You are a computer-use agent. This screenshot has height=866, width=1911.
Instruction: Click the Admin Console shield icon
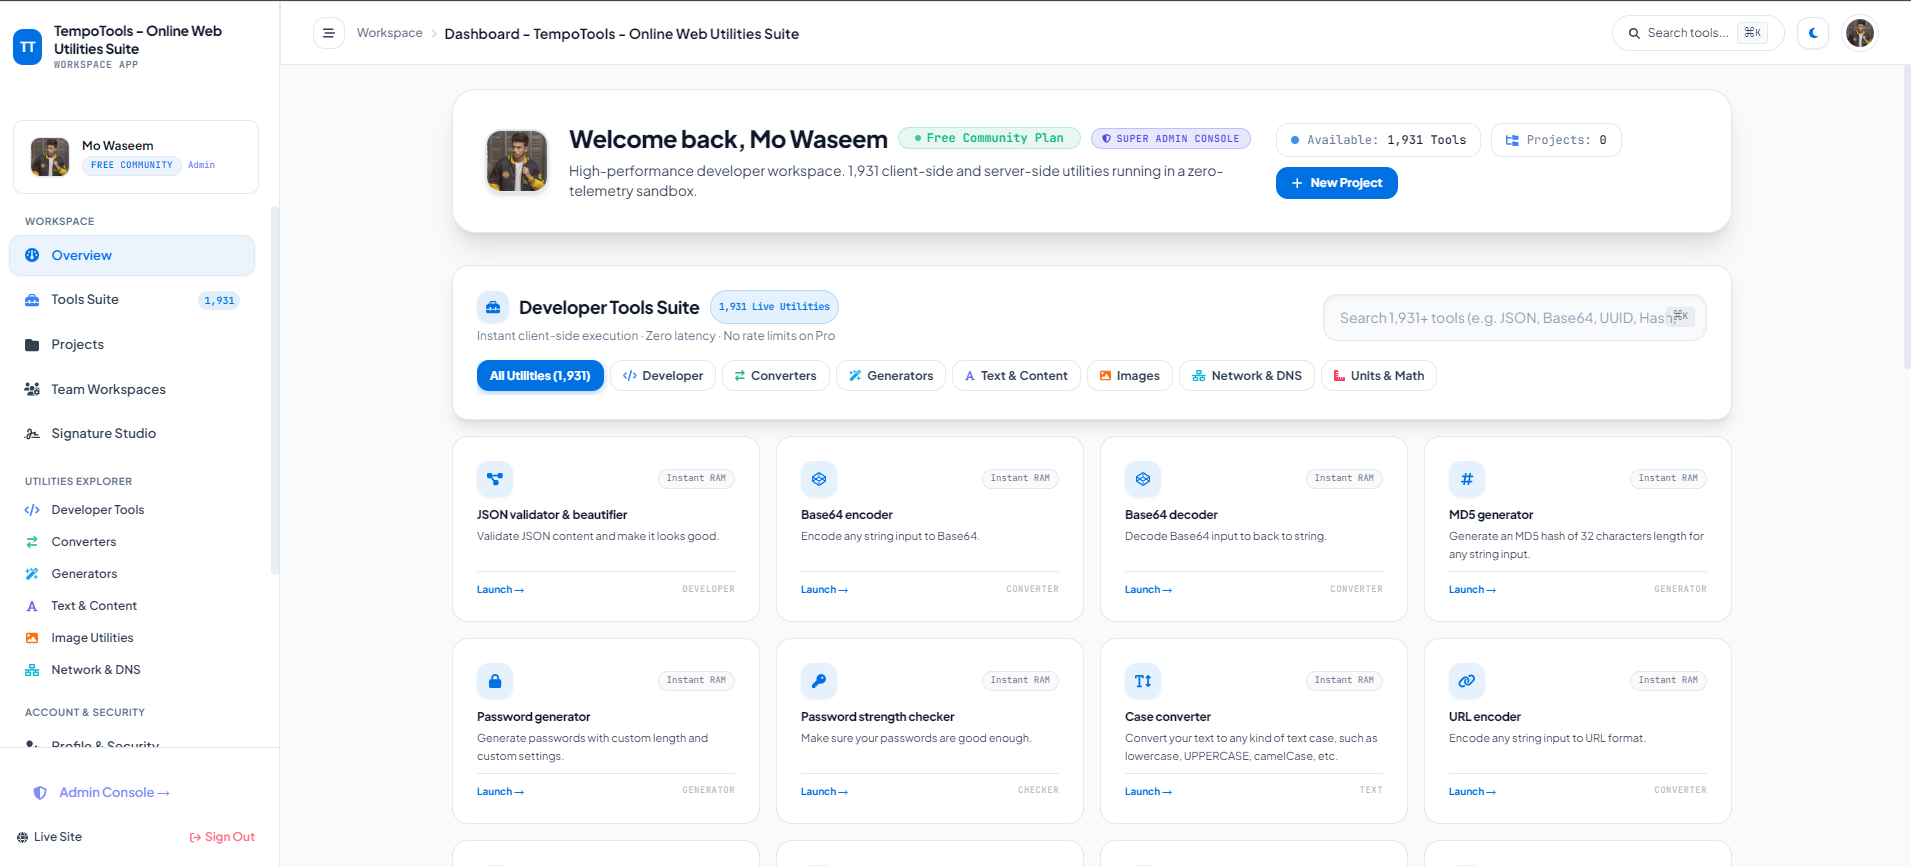tap(40, 793)
